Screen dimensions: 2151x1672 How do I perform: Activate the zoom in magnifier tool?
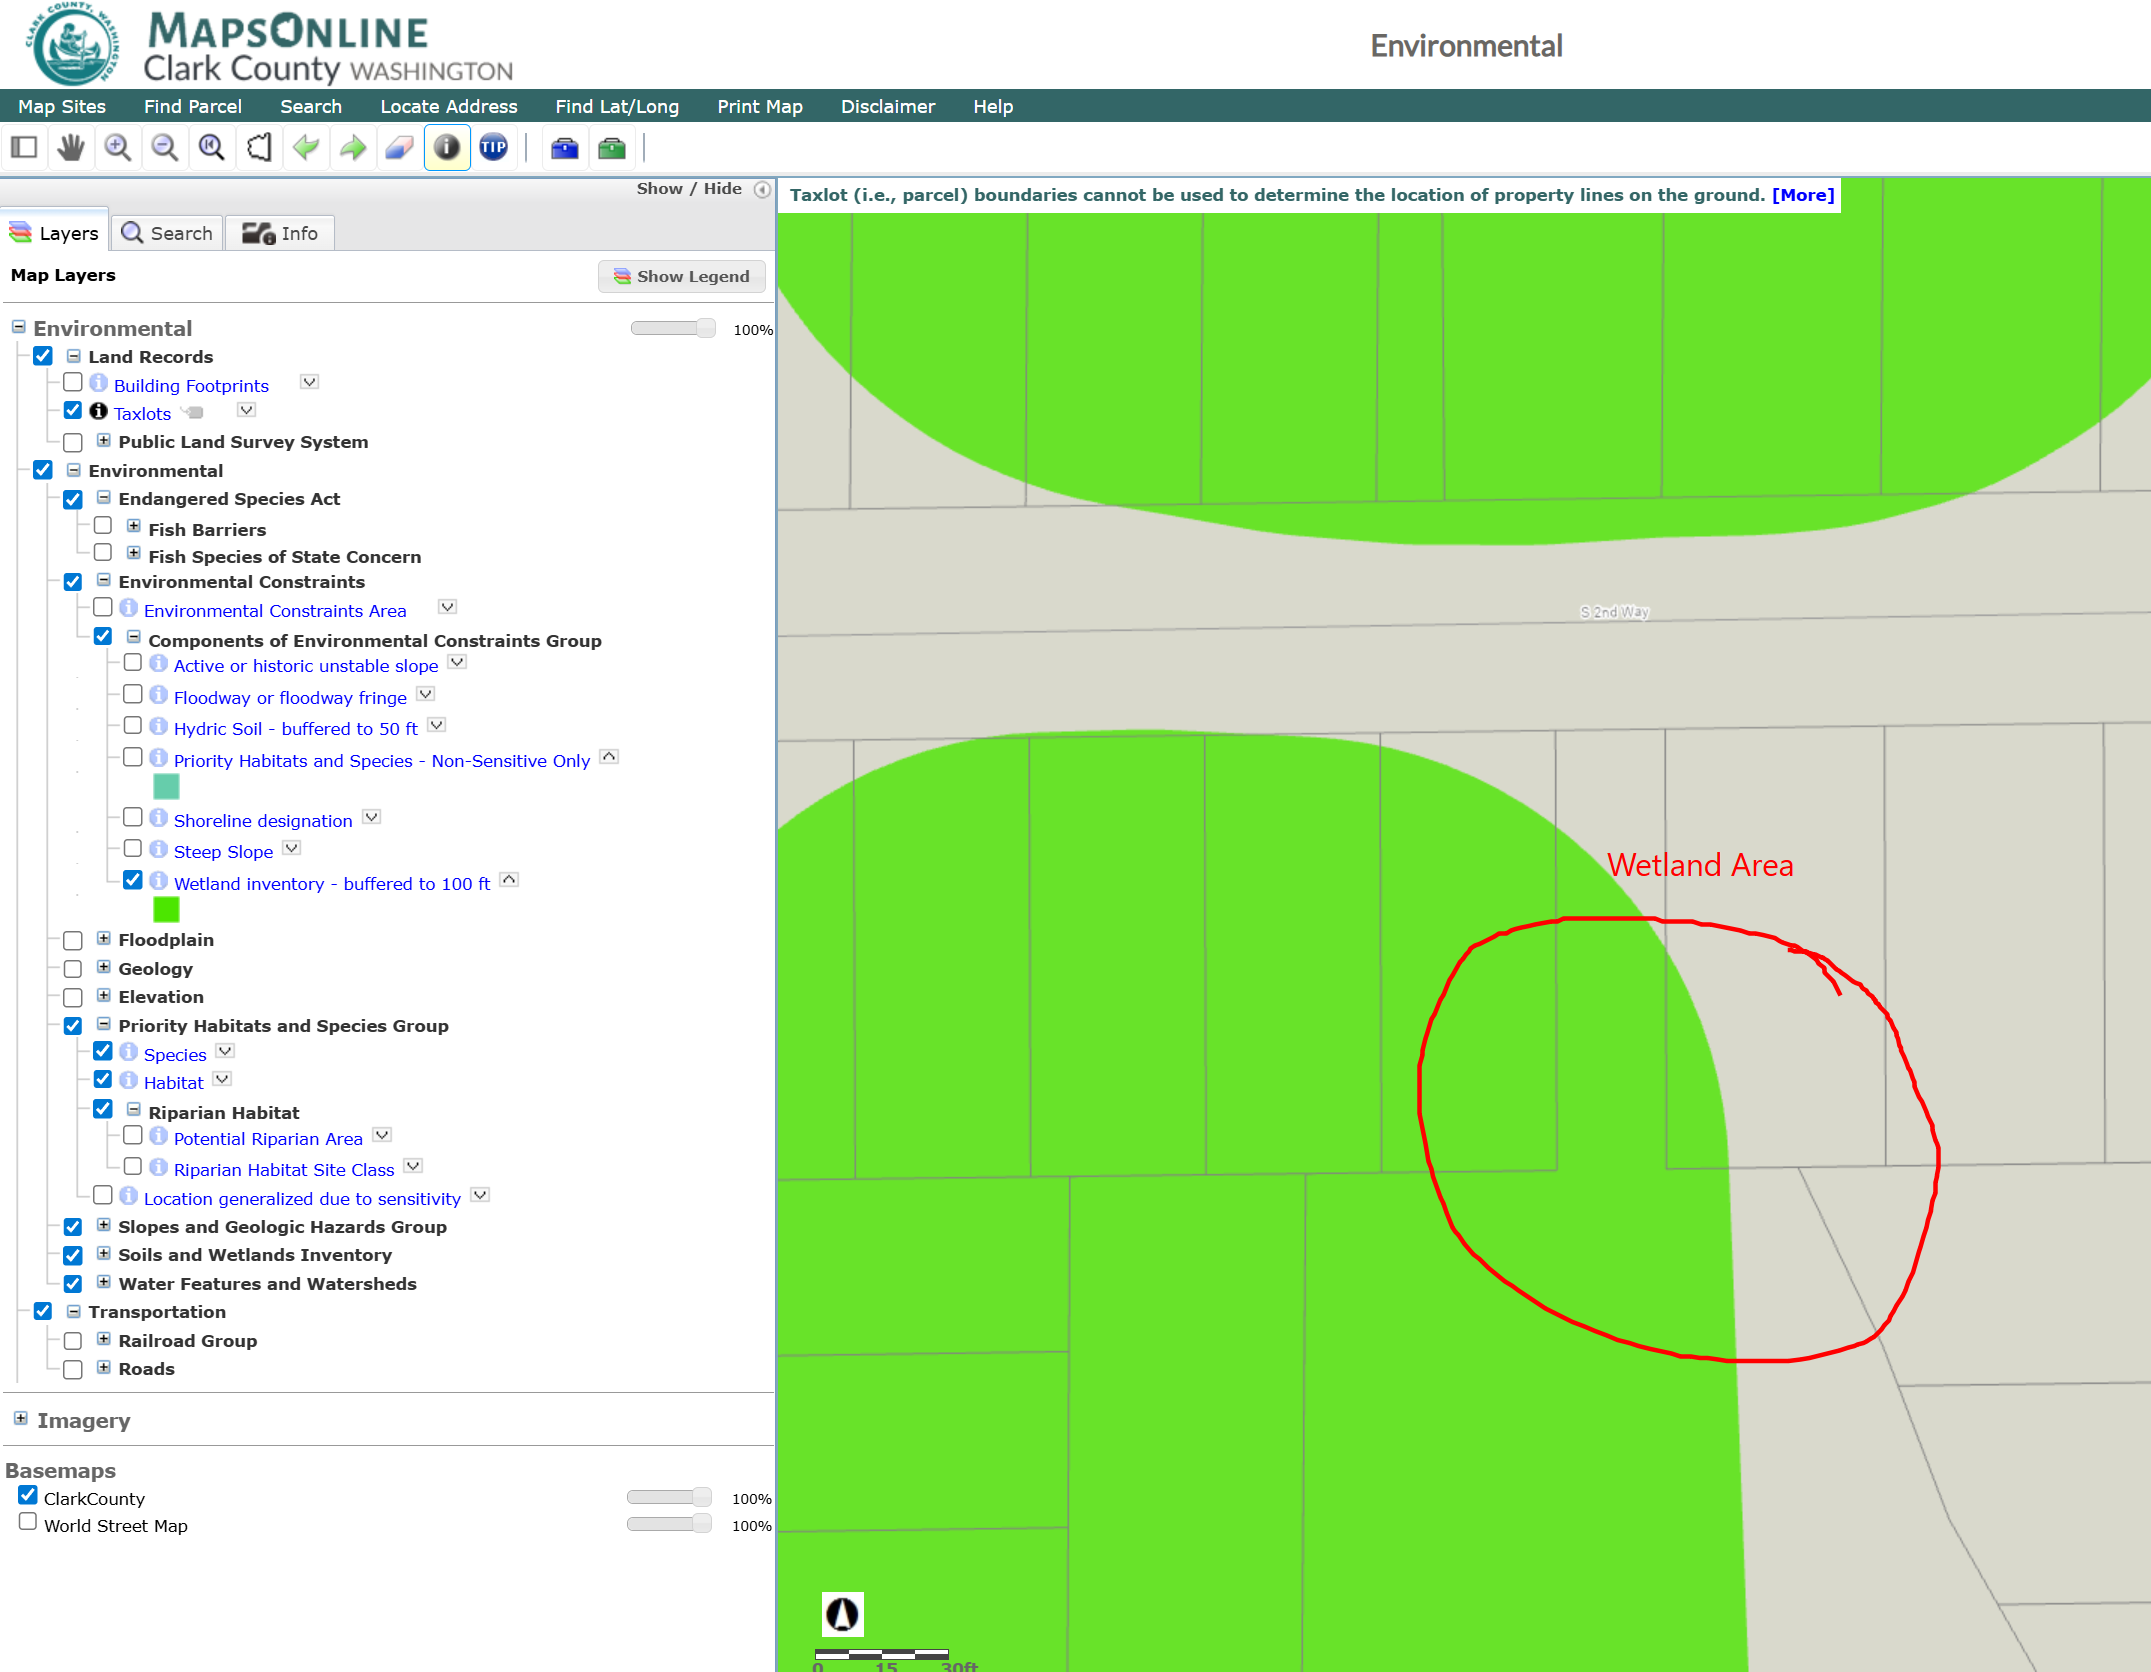pos(117,148)
